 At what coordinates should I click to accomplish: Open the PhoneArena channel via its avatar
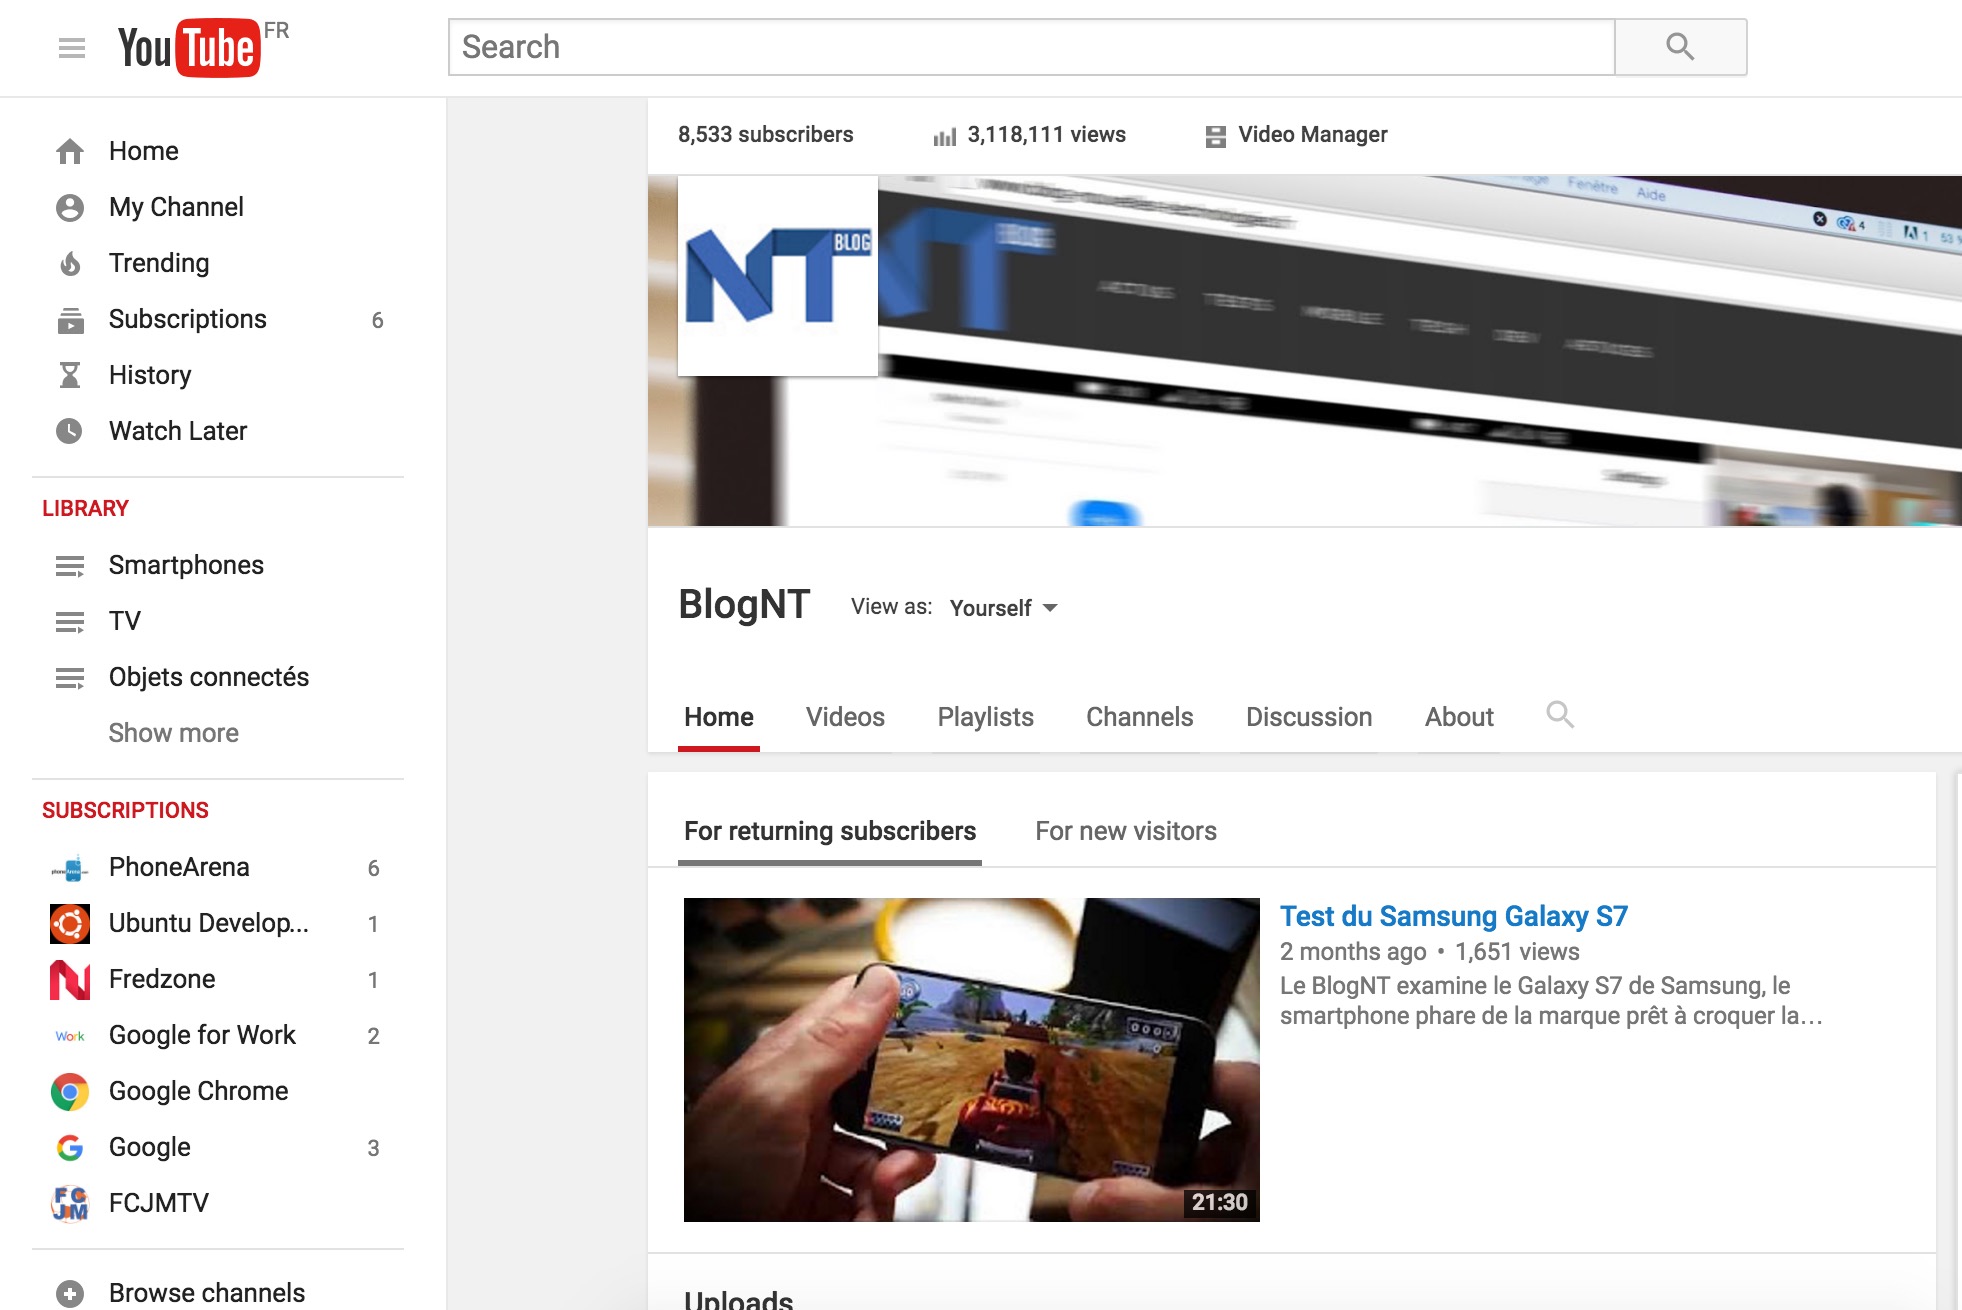click(x=69, y=866)
